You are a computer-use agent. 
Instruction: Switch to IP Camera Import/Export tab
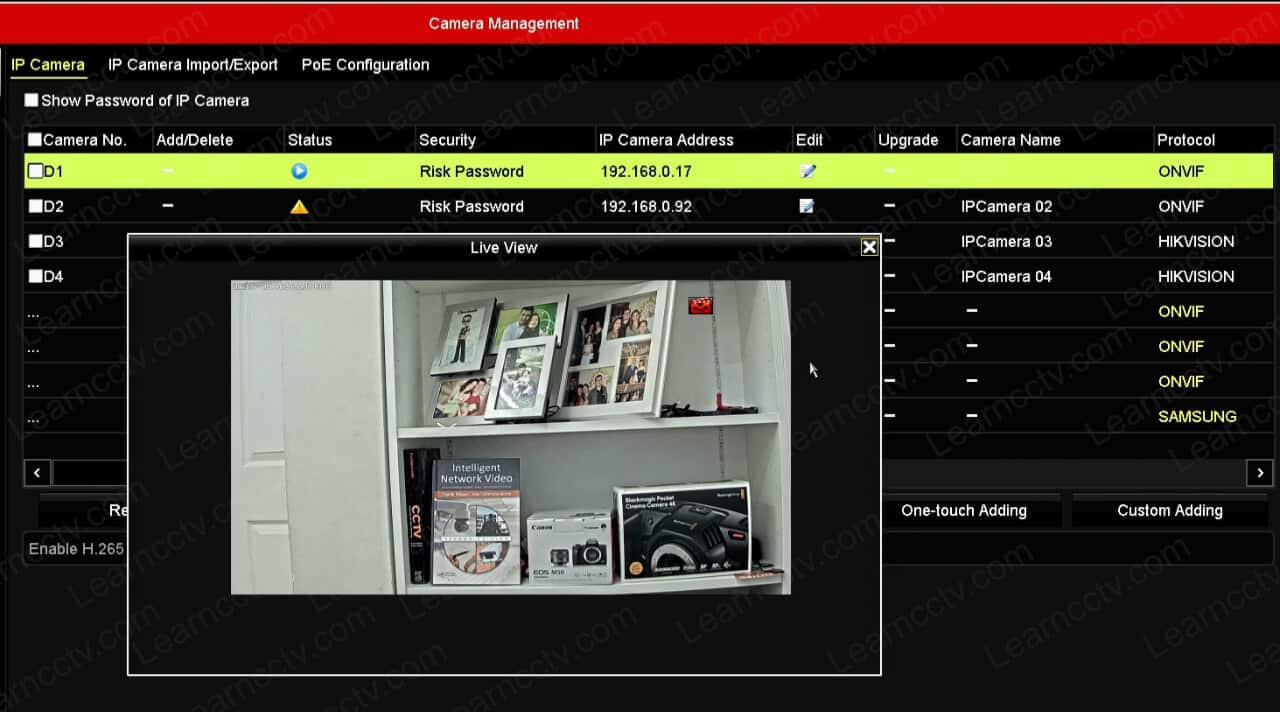pos(193,65)
